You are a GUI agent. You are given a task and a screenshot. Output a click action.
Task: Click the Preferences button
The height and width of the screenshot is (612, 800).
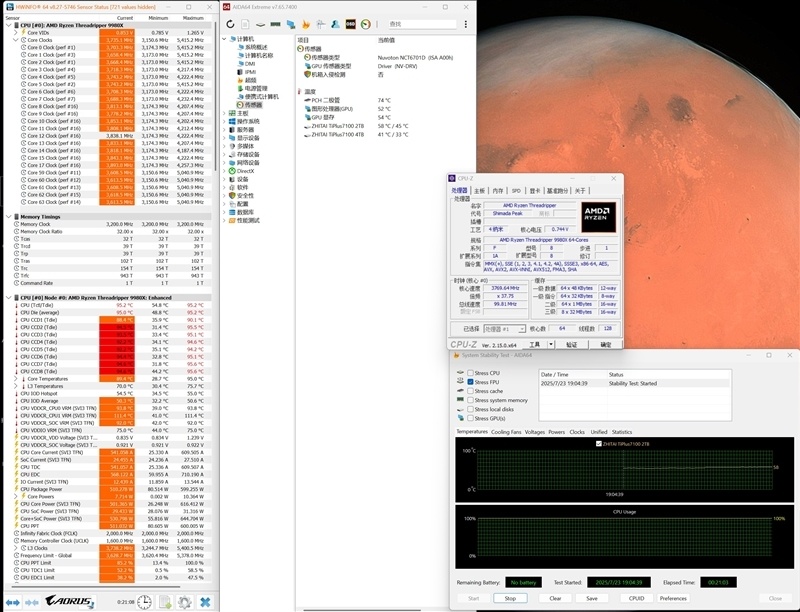click(673, 598)
